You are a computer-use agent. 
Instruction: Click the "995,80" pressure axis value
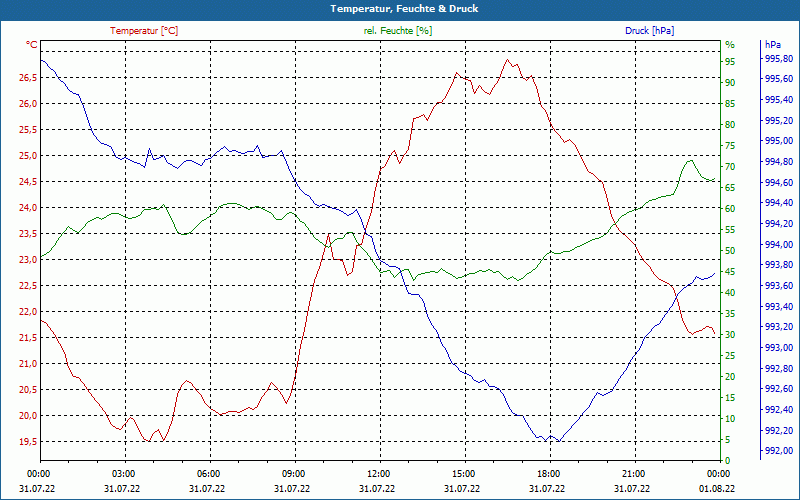(x=779, y=59)
